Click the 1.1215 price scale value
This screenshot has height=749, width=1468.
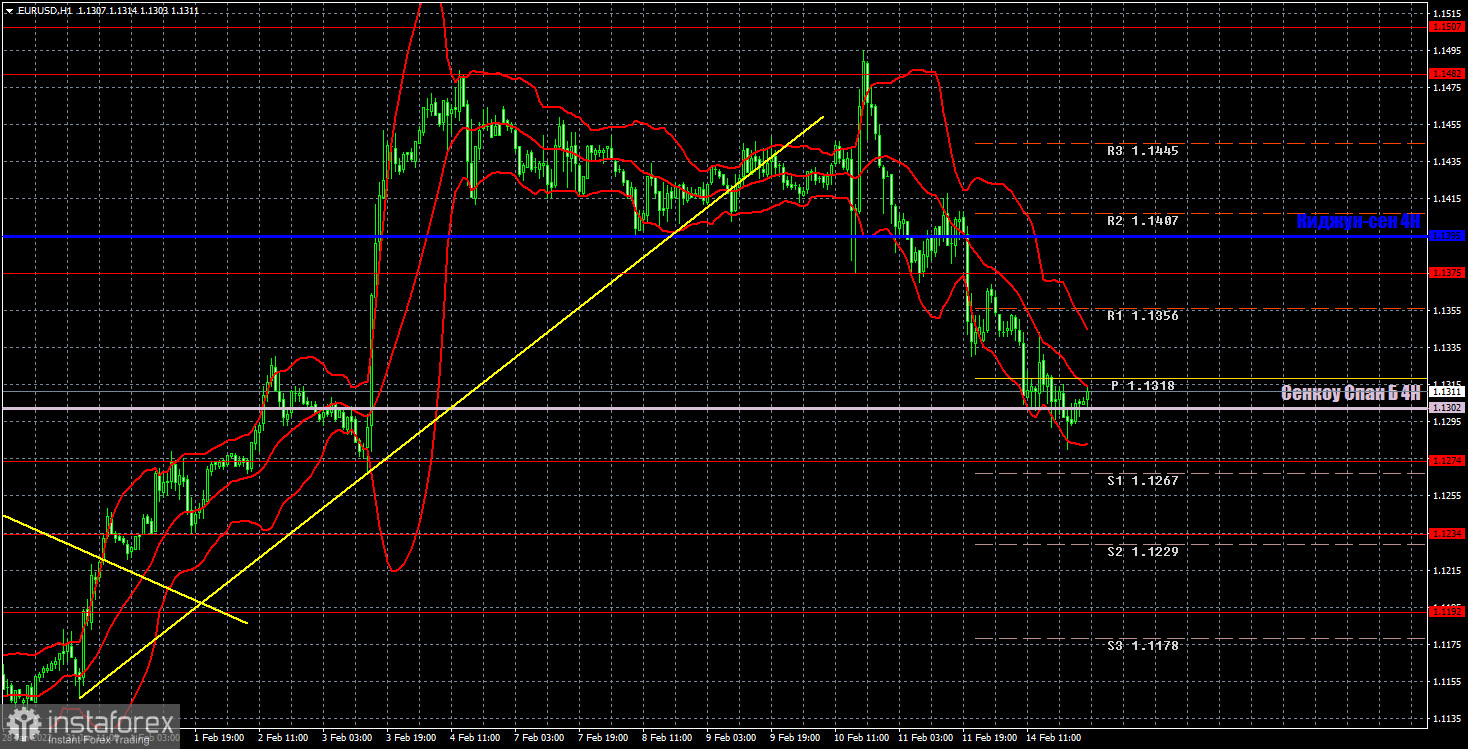click(1447, 571)
